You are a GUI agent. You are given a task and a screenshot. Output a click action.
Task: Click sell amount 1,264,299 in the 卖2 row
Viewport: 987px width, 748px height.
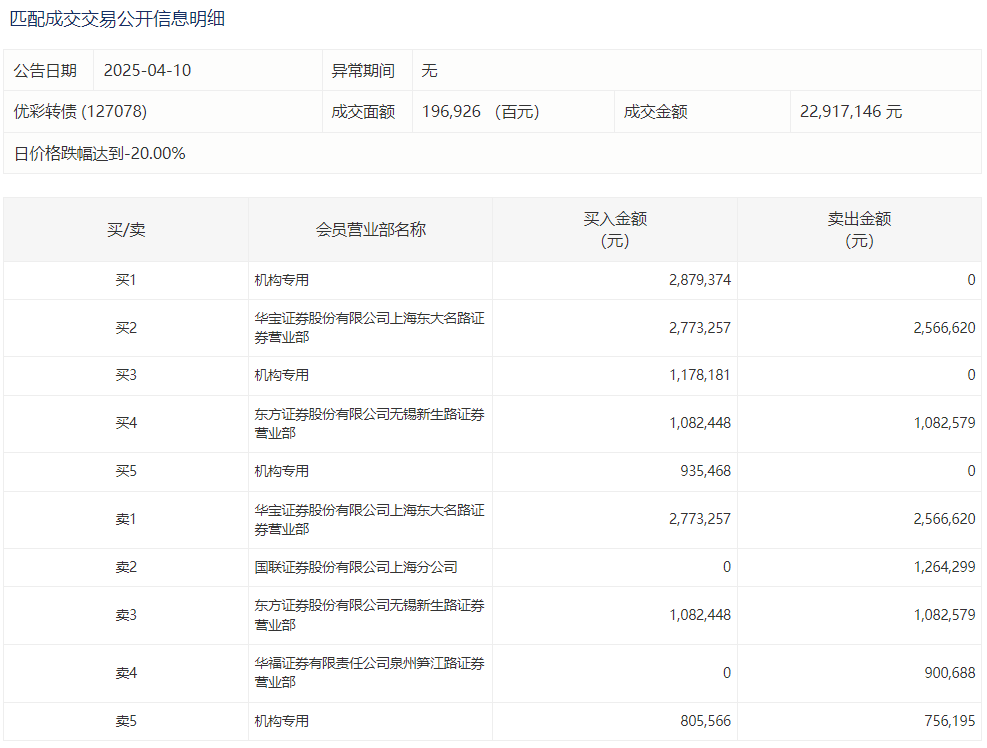944,567
